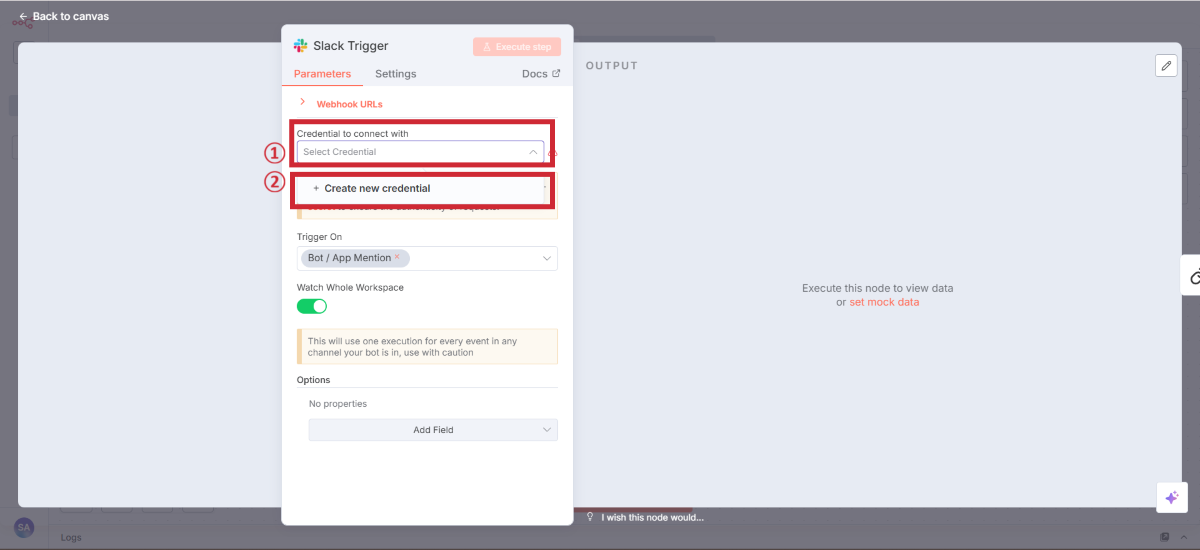
Task: Click the Execute step button
Action: 517,47
